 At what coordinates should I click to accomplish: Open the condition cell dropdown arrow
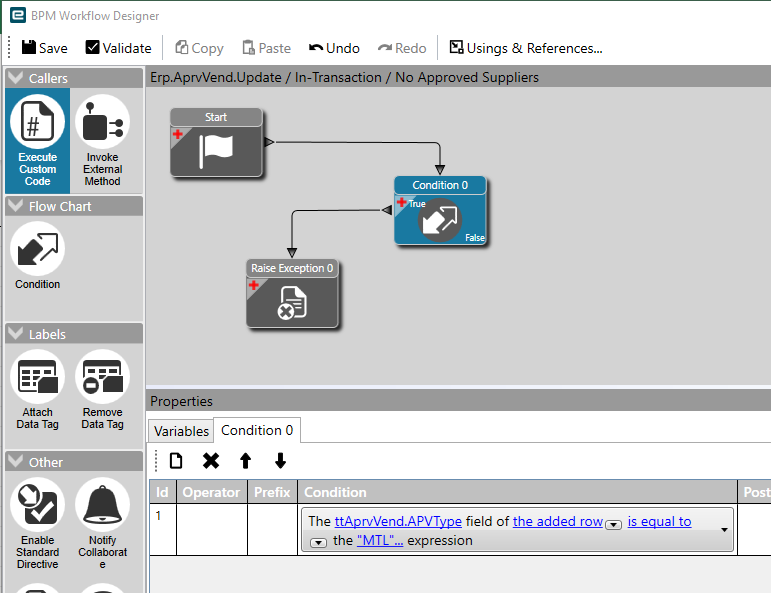(724, 530)
